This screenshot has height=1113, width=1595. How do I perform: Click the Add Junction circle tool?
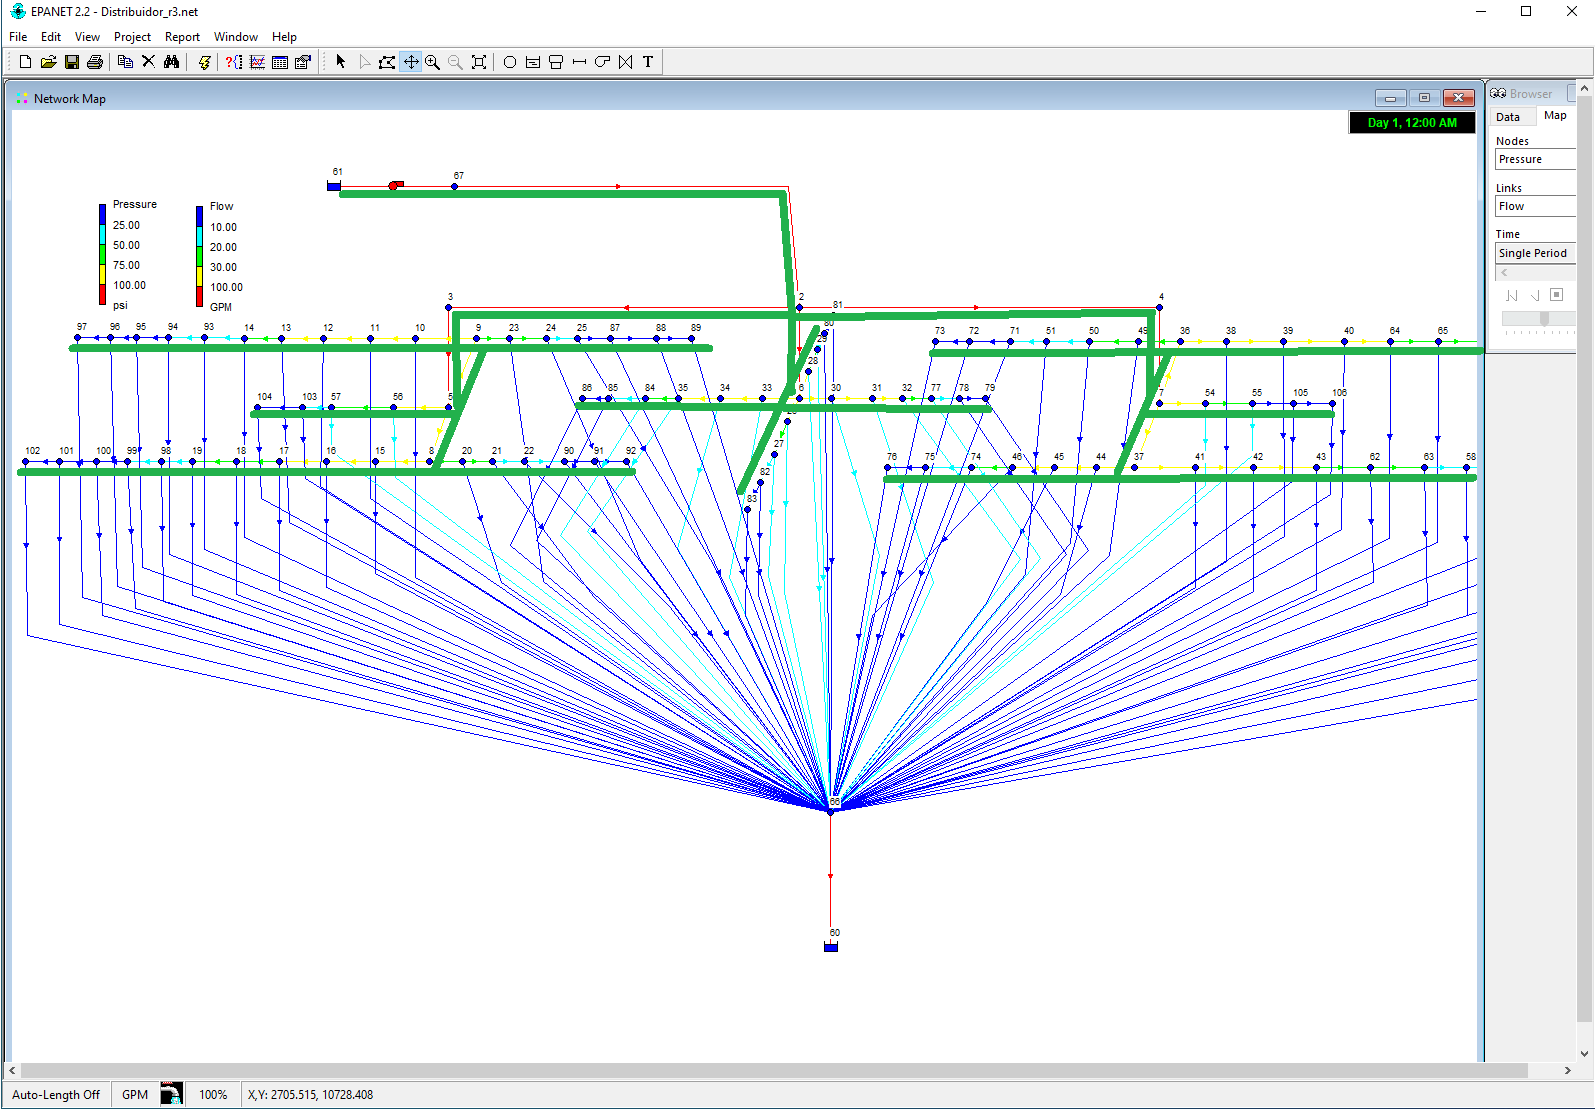(510, 62)
